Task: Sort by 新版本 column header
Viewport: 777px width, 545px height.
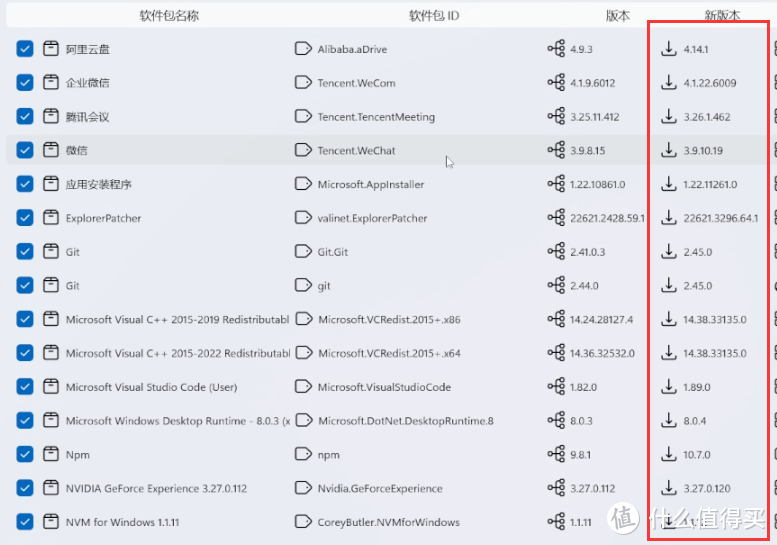Action: 722,16
